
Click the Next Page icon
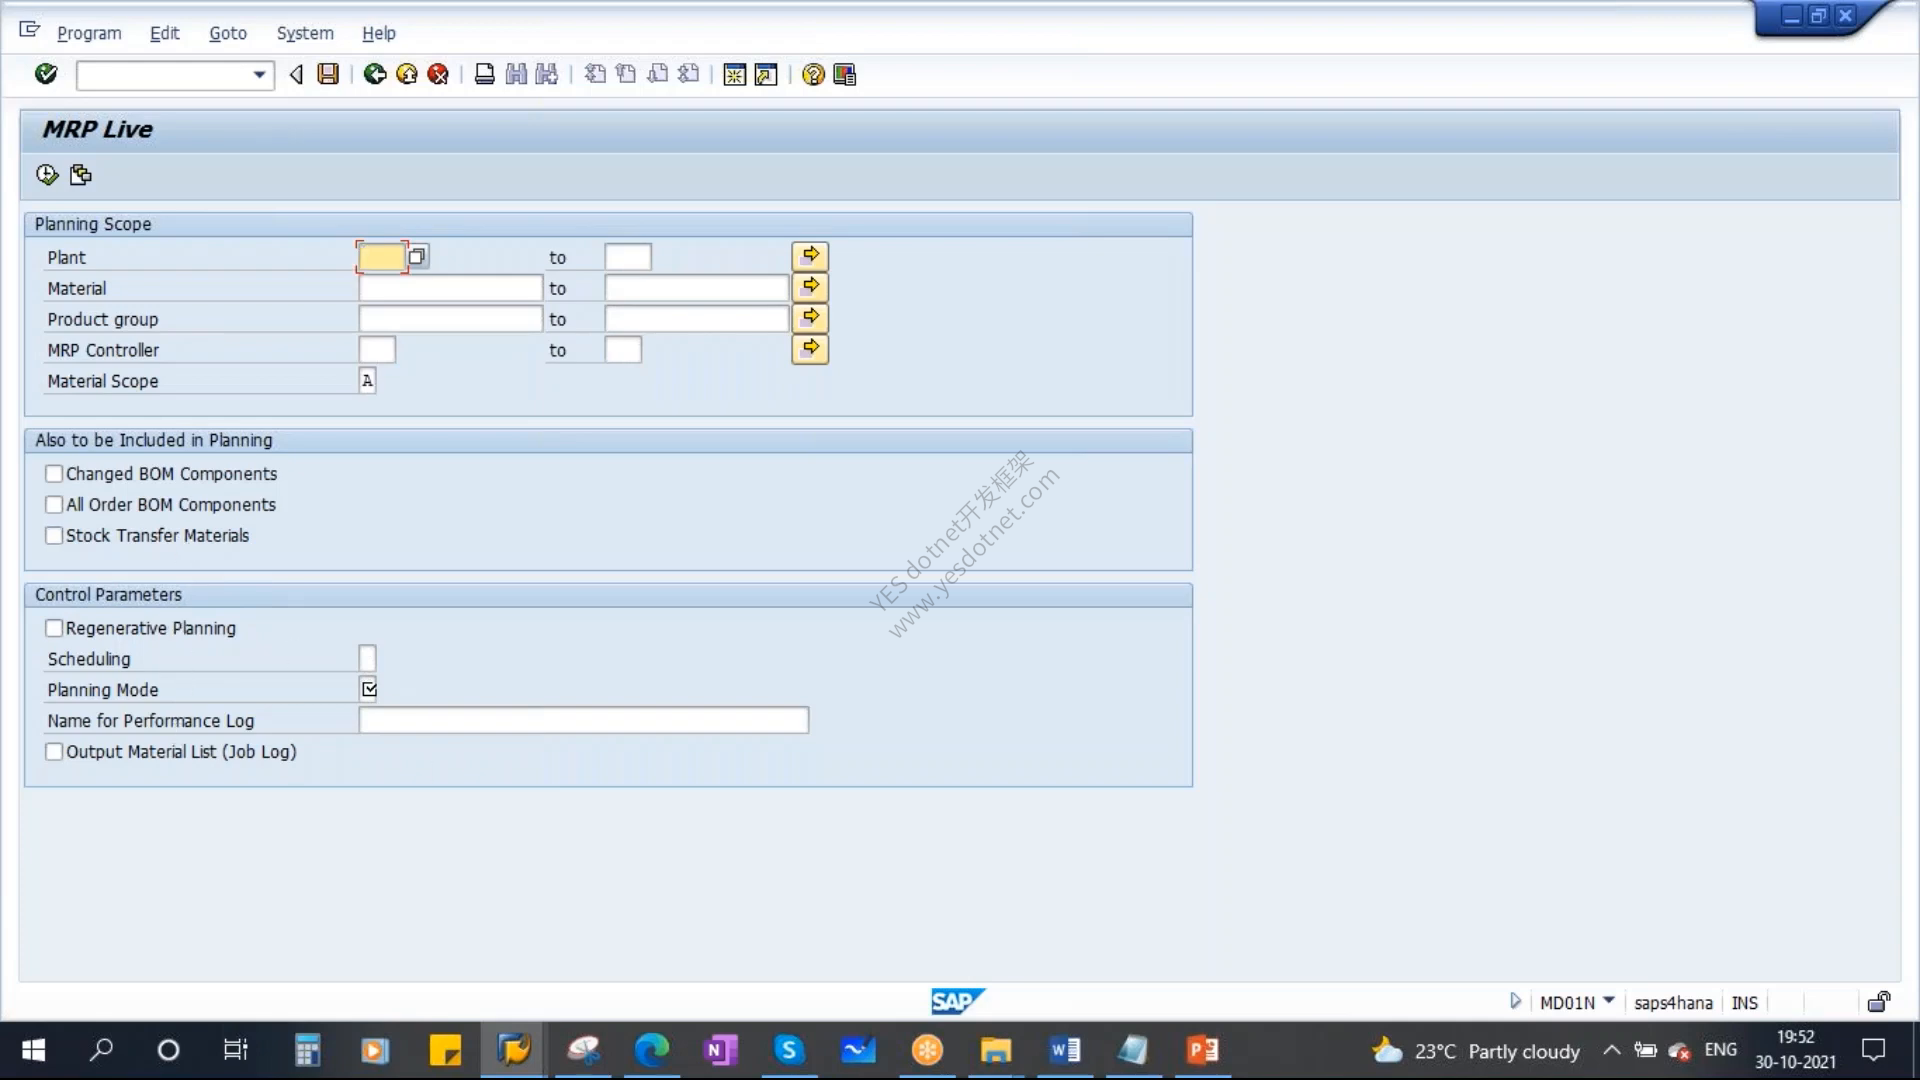tap(657, 74)
